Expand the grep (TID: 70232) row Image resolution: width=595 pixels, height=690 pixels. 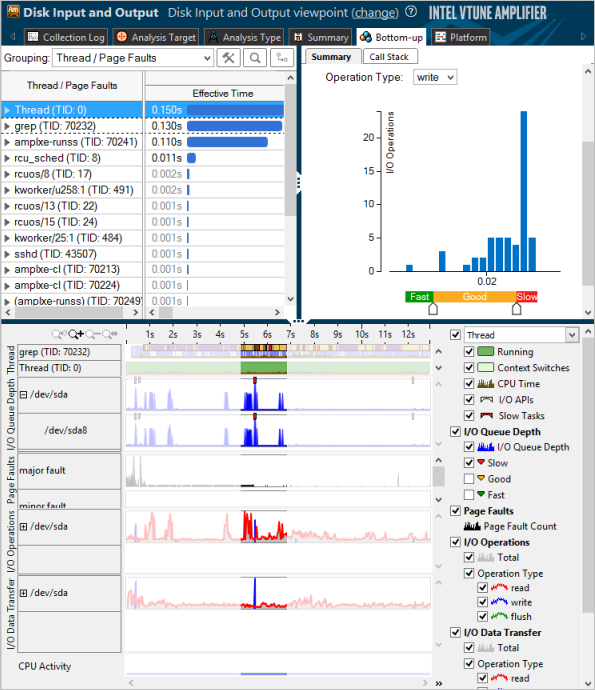pos(7,126)
